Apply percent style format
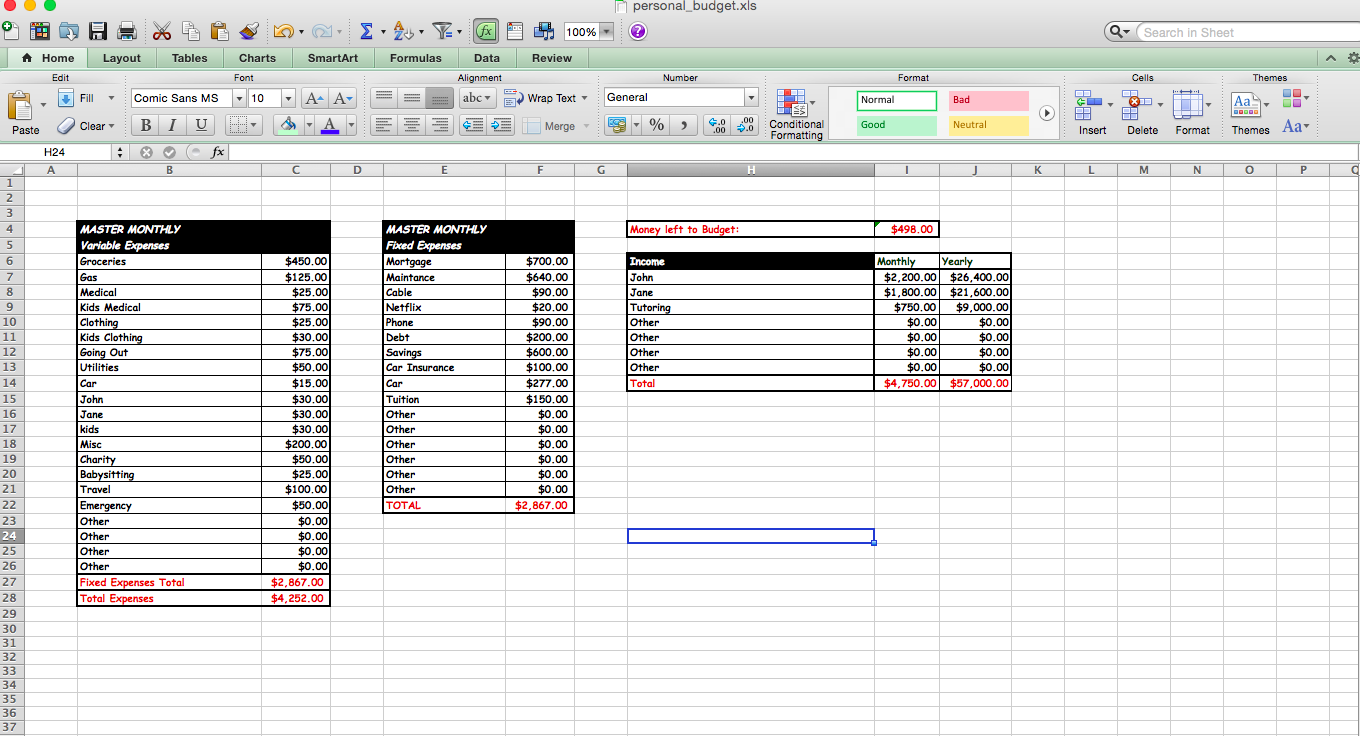This screenshot has width=1360, height=736. [x=656, y=125]
